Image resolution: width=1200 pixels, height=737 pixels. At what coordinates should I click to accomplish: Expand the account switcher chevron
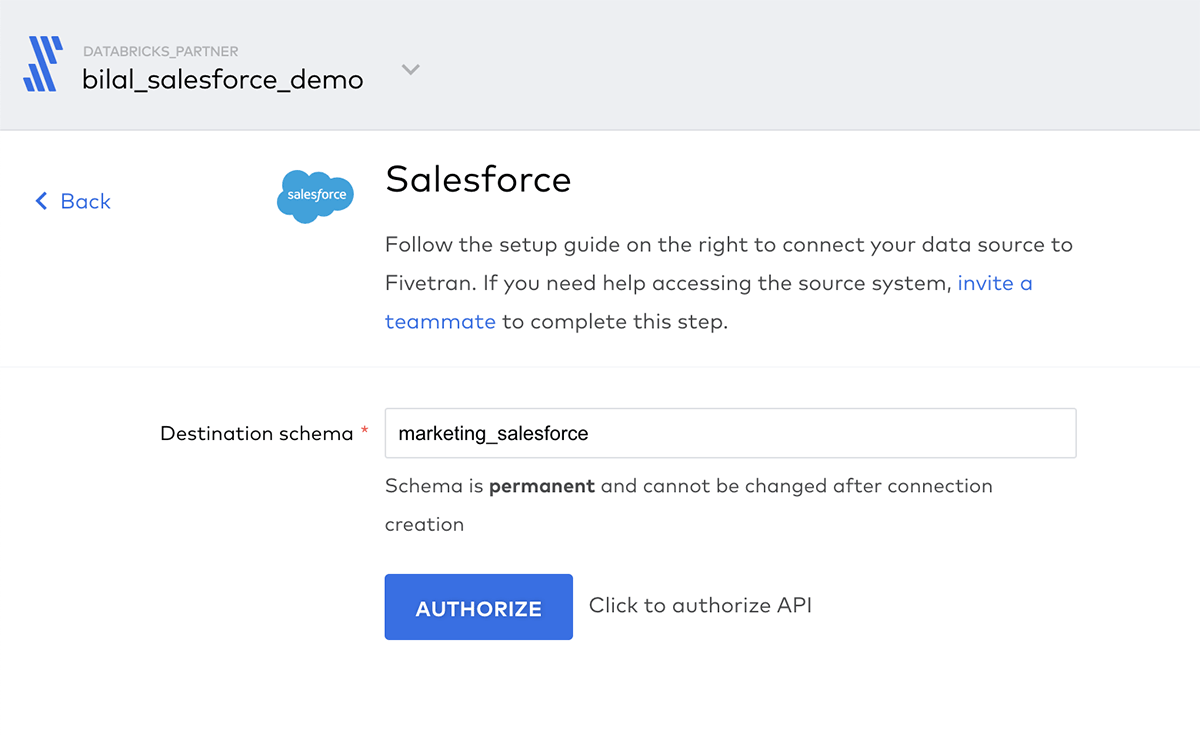pos(410,70)
